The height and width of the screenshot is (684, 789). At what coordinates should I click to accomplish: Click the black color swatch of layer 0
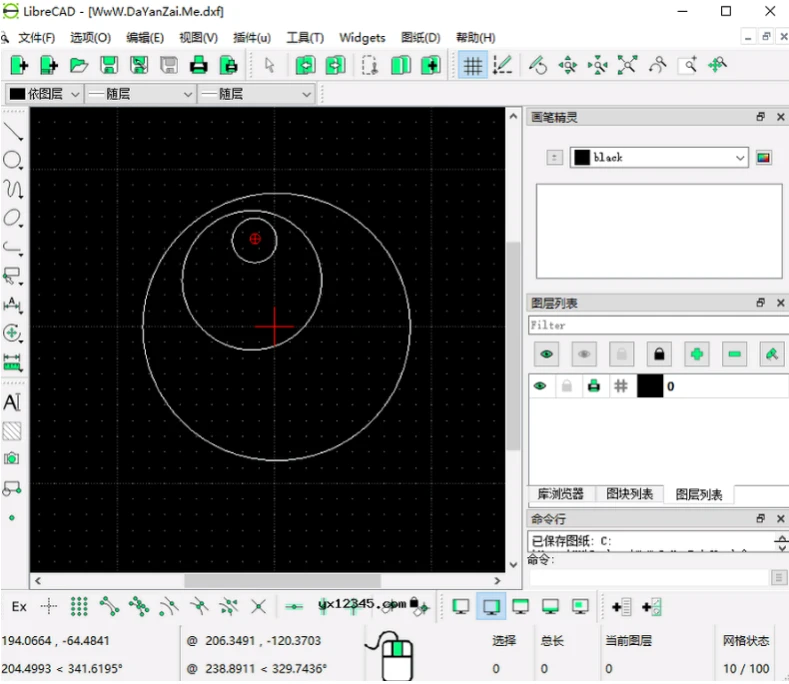click(650, 386)
